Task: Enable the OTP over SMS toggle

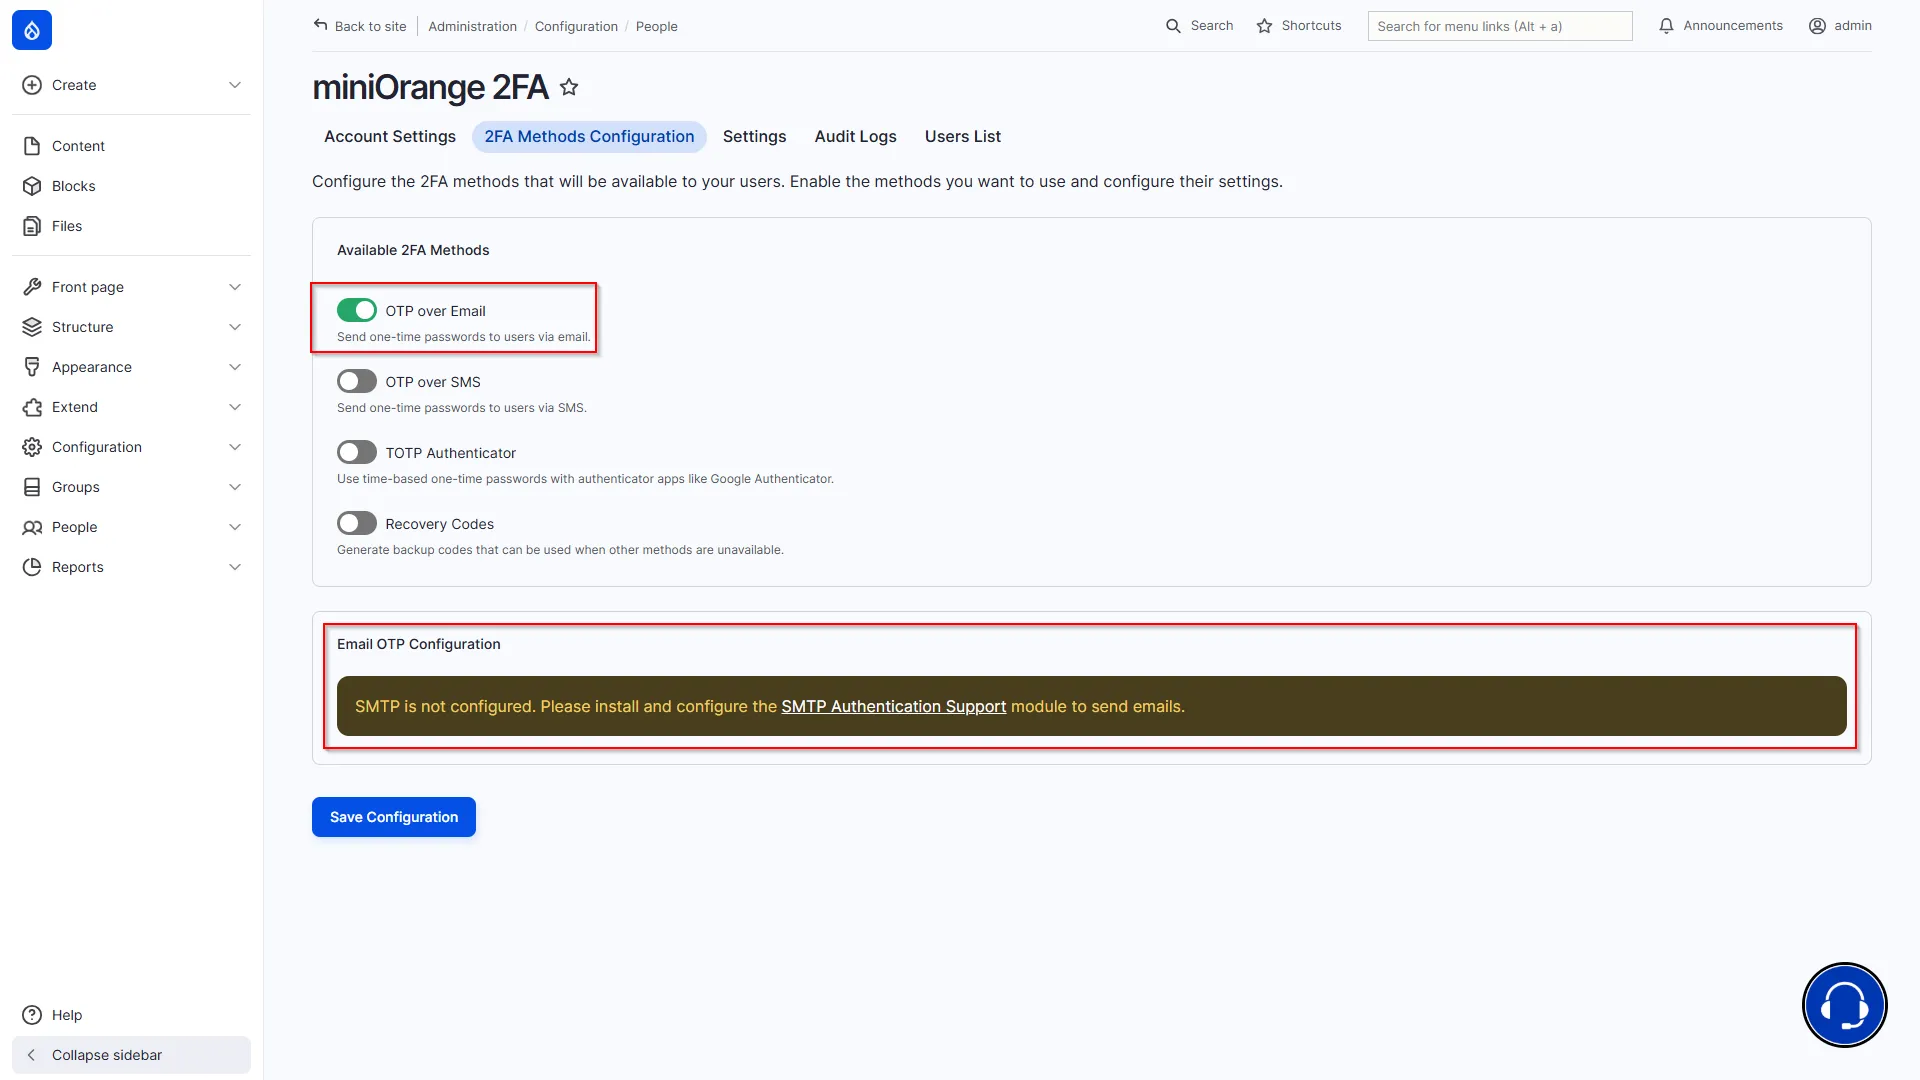Action: tap(357, 381)
